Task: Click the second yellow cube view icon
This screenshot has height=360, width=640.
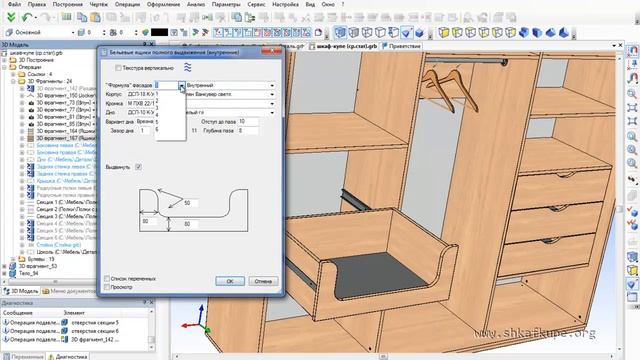Action: (x=457, y=32)
